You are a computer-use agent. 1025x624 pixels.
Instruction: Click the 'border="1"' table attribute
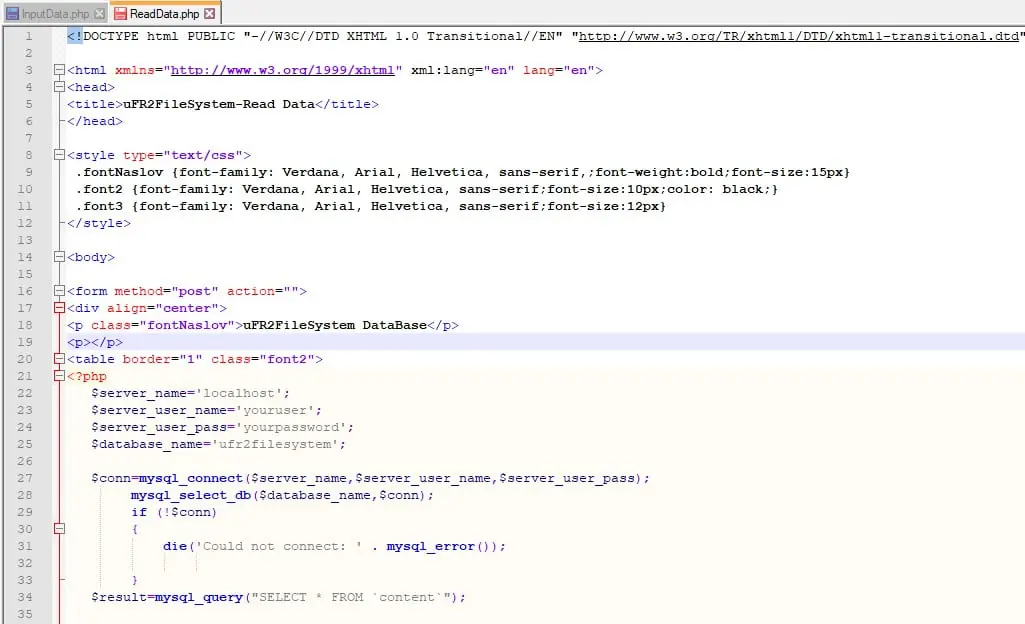tap(163, 359)
